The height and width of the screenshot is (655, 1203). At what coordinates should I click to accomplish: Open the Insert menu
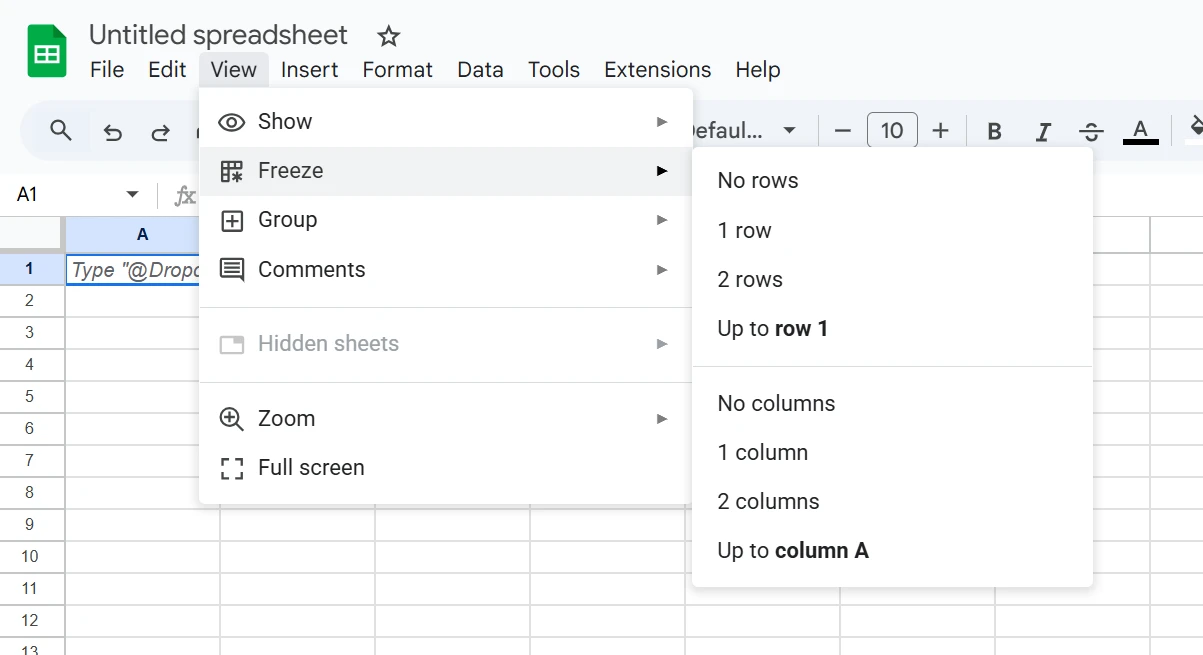click(x=309, y=70)
